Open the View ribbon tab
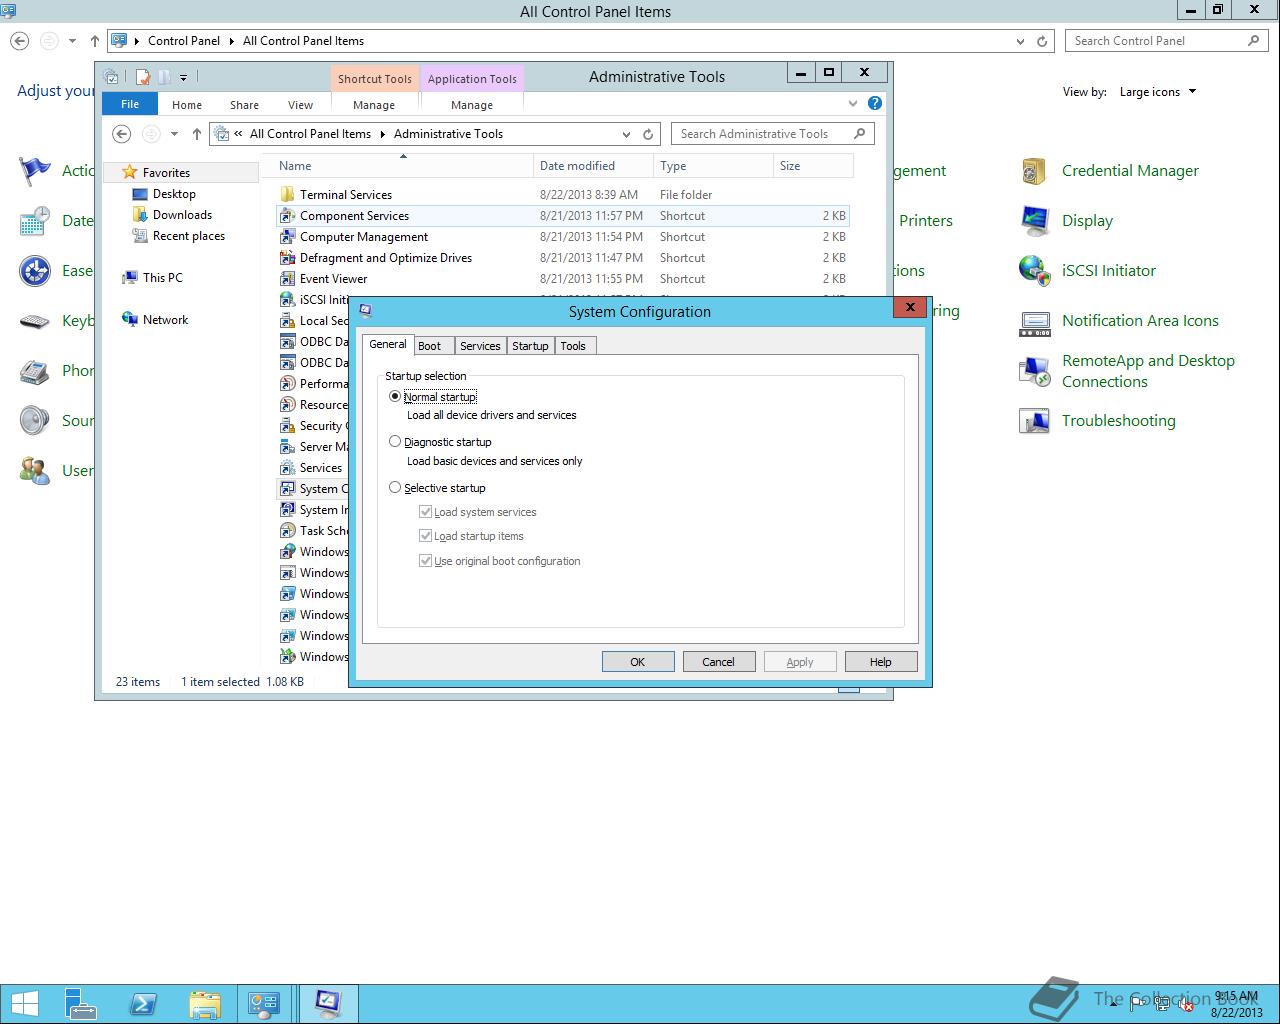 (300, 105)
